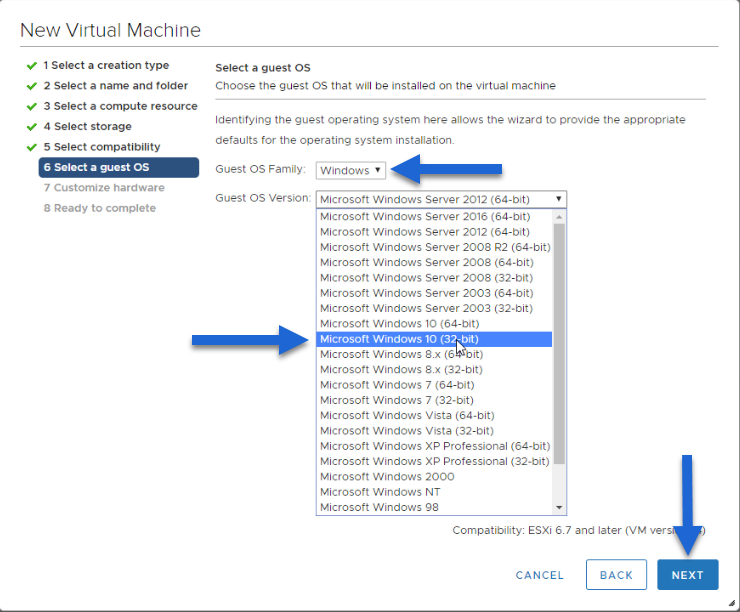Image resolution: width=740 pixels, height=612 pixels.
Task: Click the CANCEL link button
Action: click(x=539, y=575)
